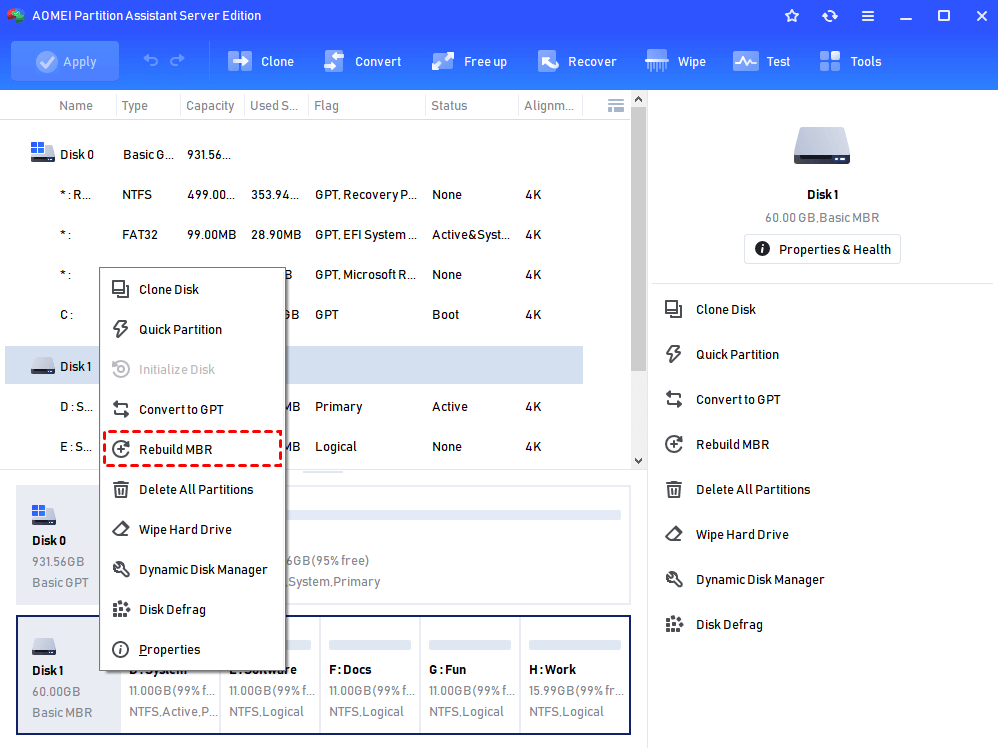This screenshot has height=748, width=998.
Task: Click the Disk 1 drive image in the right panel
Action: click(822, 146)
